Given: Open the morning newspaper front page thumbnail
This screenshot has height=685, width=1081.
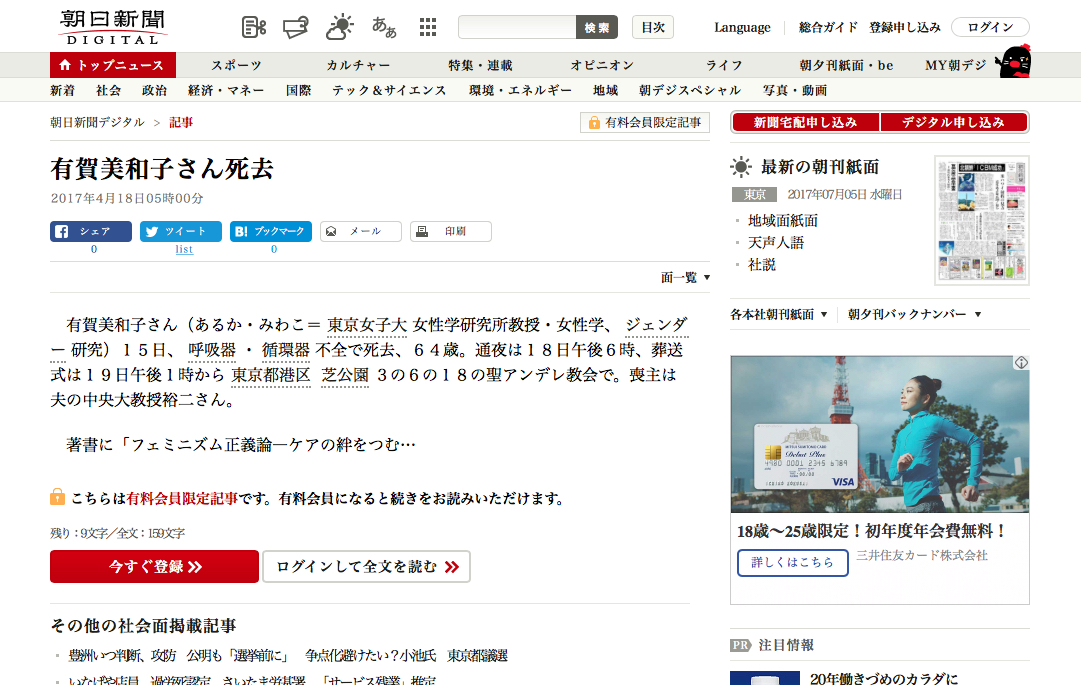Looking at the screenshot, I should 981,220.
